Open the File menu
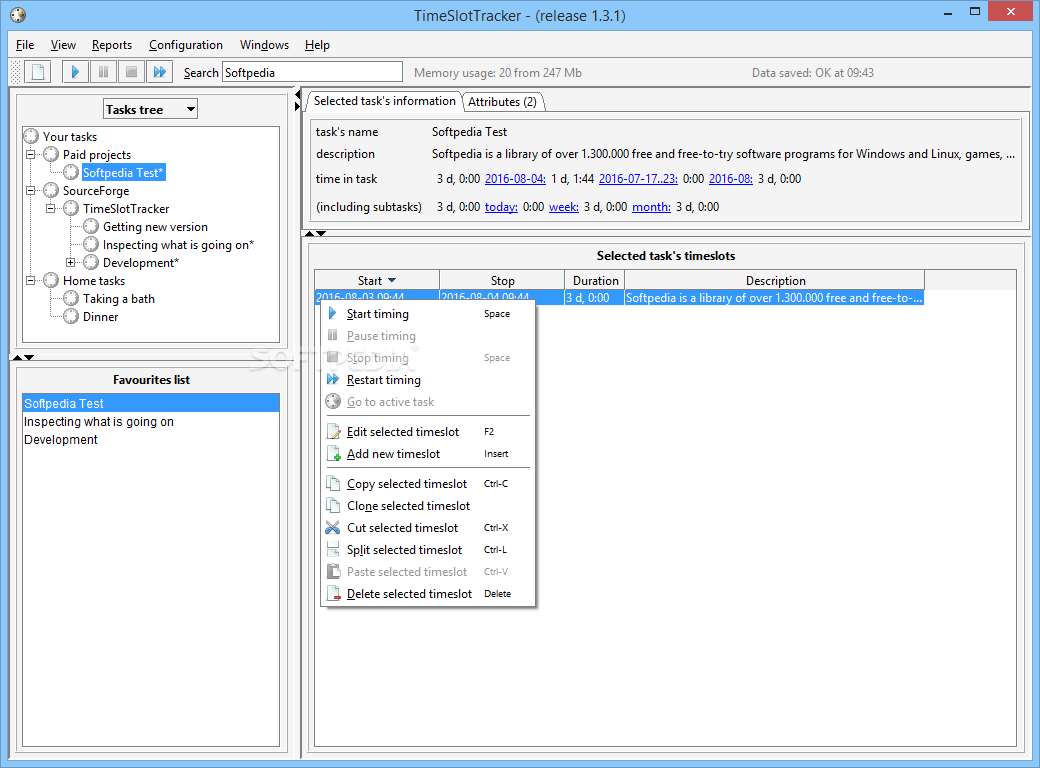 pyautogui.click(x=25, y=44)
